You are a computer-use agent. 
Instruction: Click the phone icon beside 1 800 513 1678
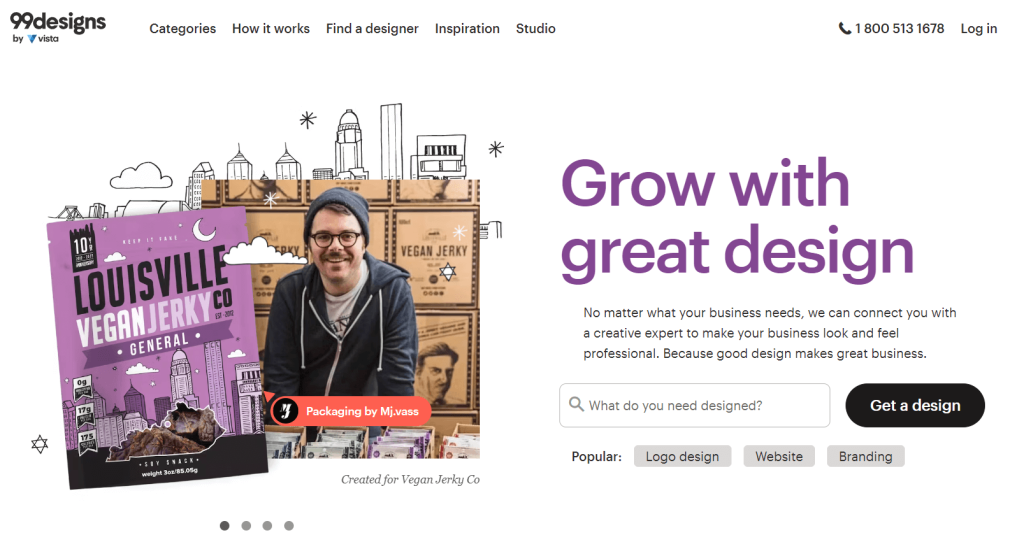pos(844,29)
